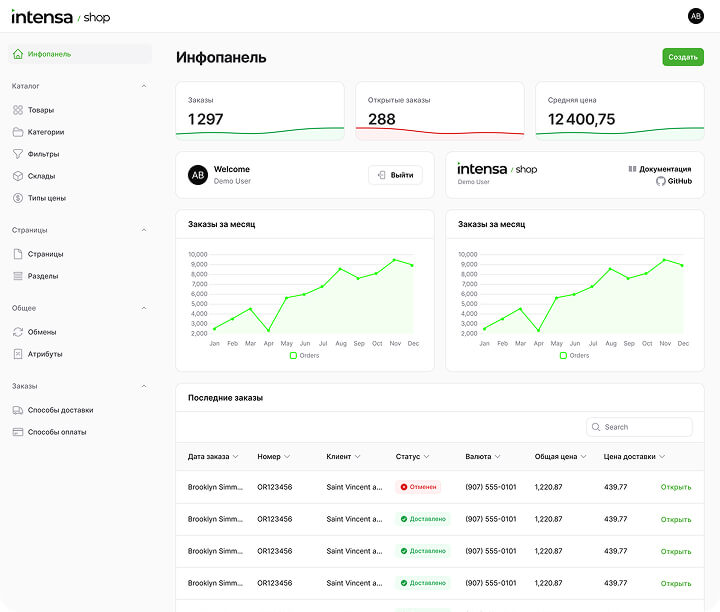Click the Фильтры funnel icon
The image size is (720, 612).
point(18,154)
